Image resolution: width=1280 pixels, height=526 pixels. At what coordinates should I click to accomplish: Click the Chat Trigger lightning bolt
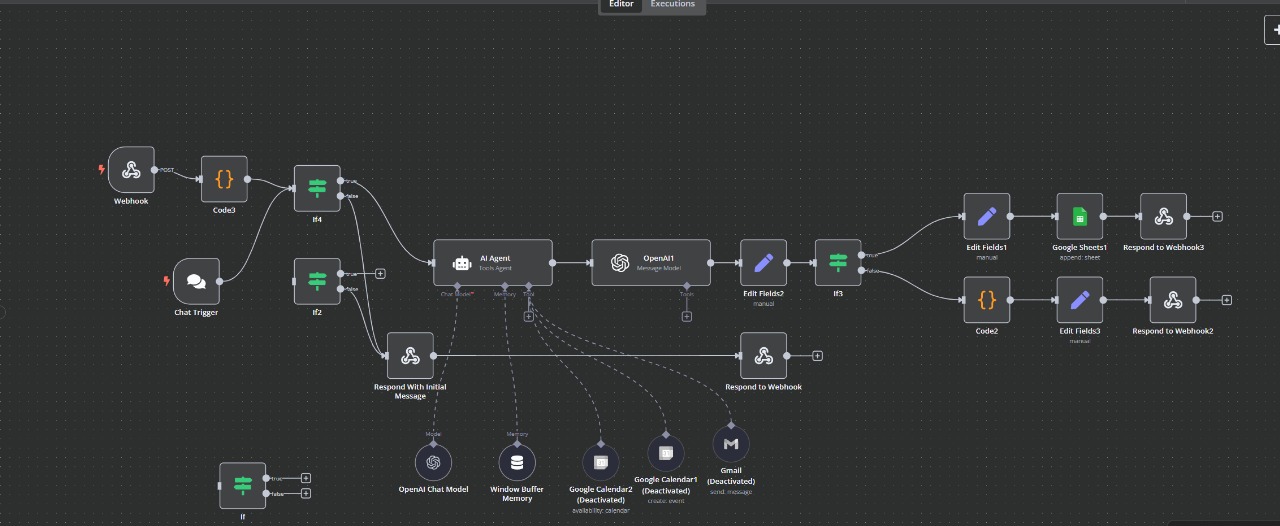click(x=167, y=281)
